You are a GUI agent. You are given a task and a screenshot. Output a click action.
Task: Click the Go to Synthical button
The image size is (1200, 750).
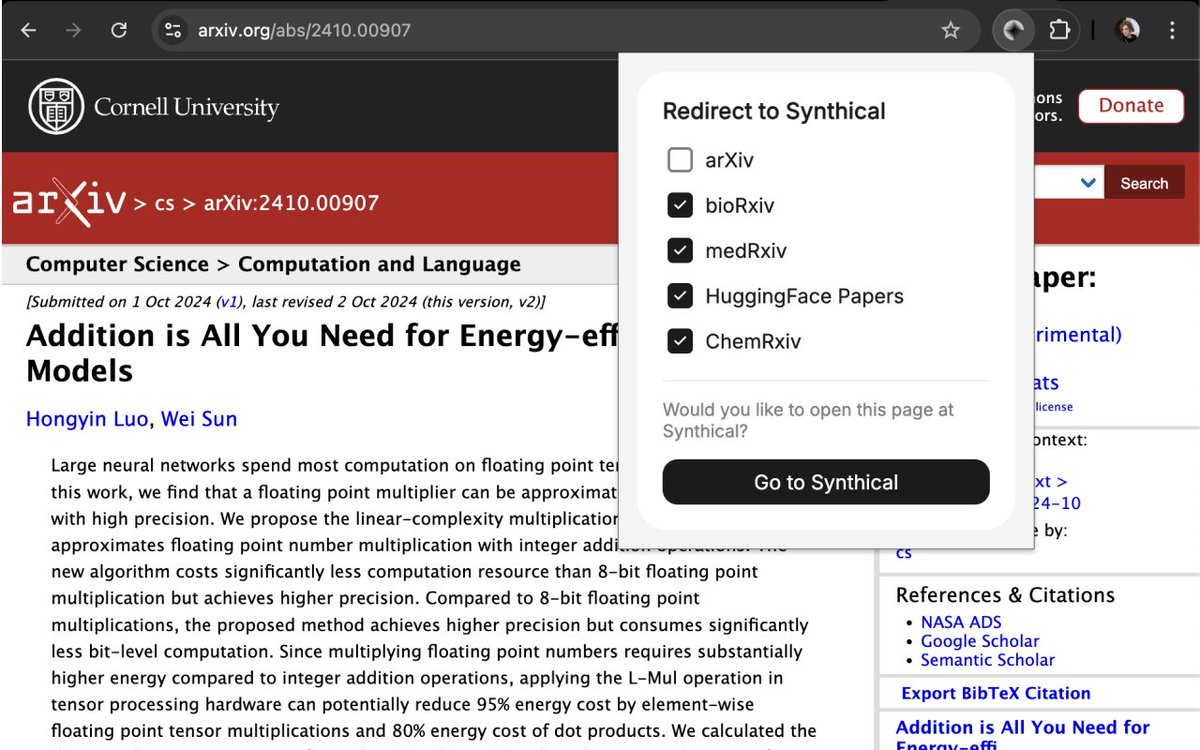coord(826,482)
